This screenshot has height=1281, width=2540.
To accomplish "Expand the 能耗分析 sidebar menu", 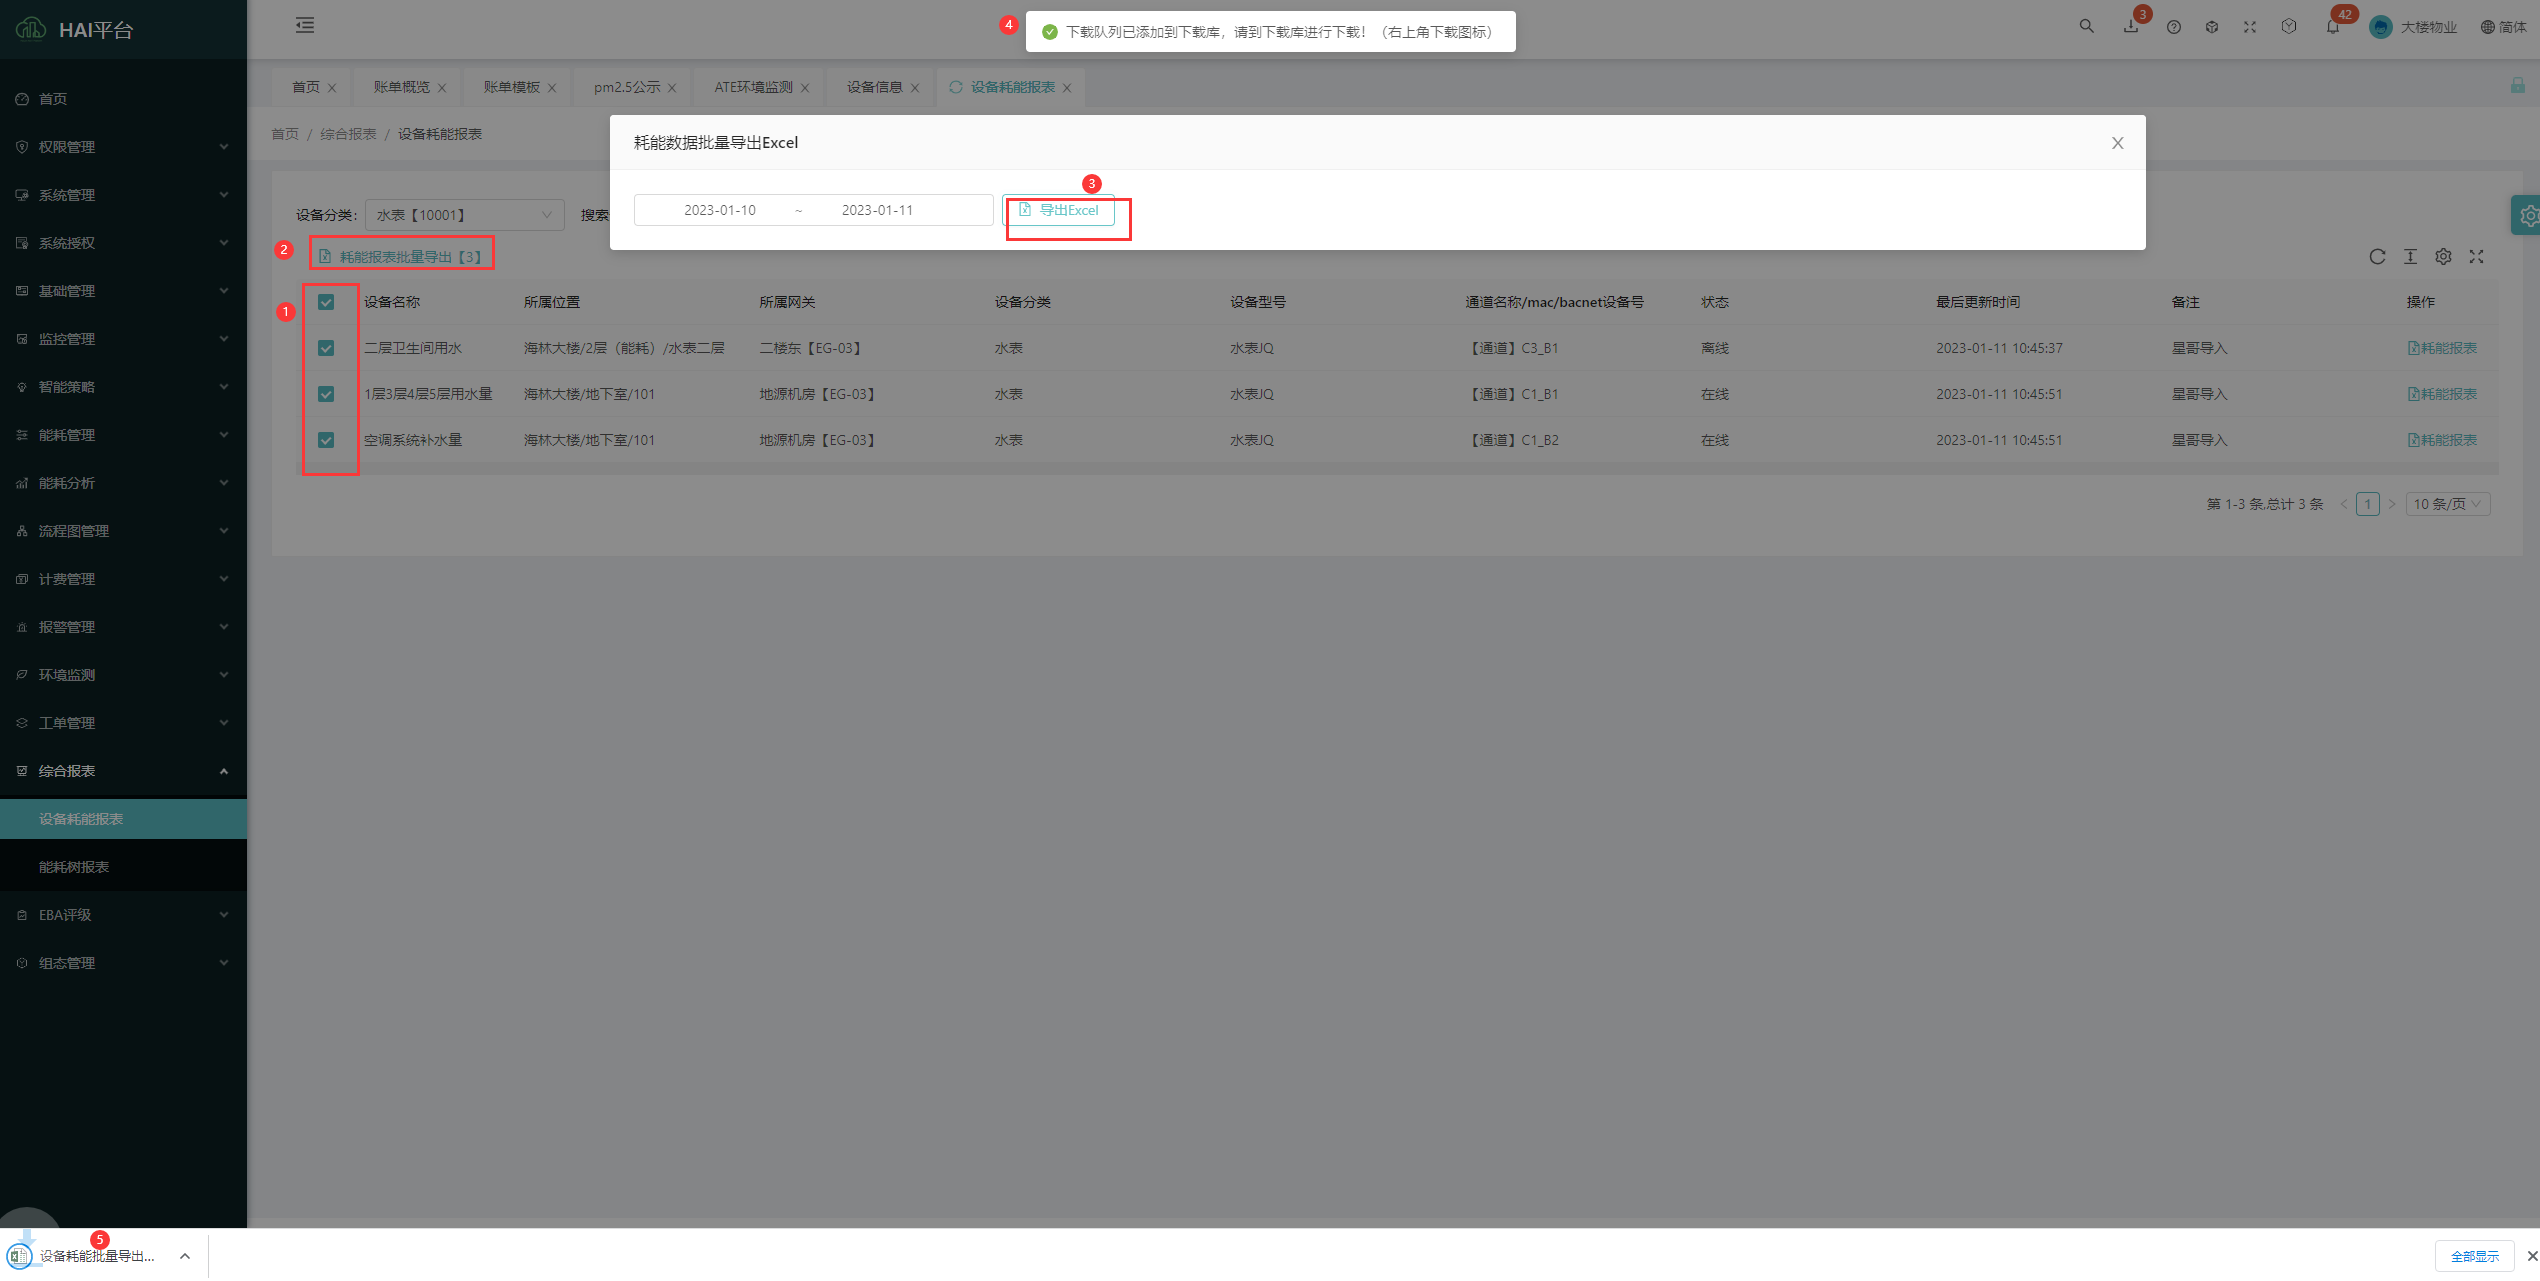I will click(x=123, y=483).
